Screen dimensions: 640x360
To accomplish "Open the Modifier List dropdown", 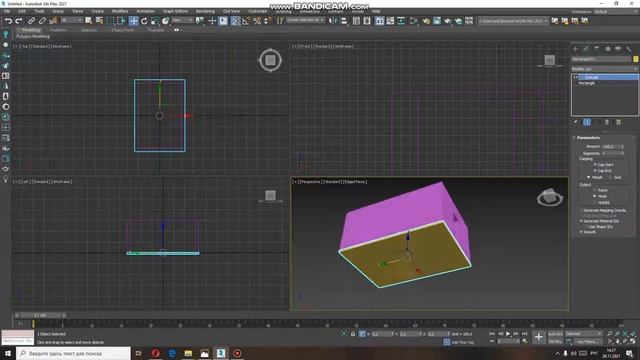I will (x=604, y=69).
